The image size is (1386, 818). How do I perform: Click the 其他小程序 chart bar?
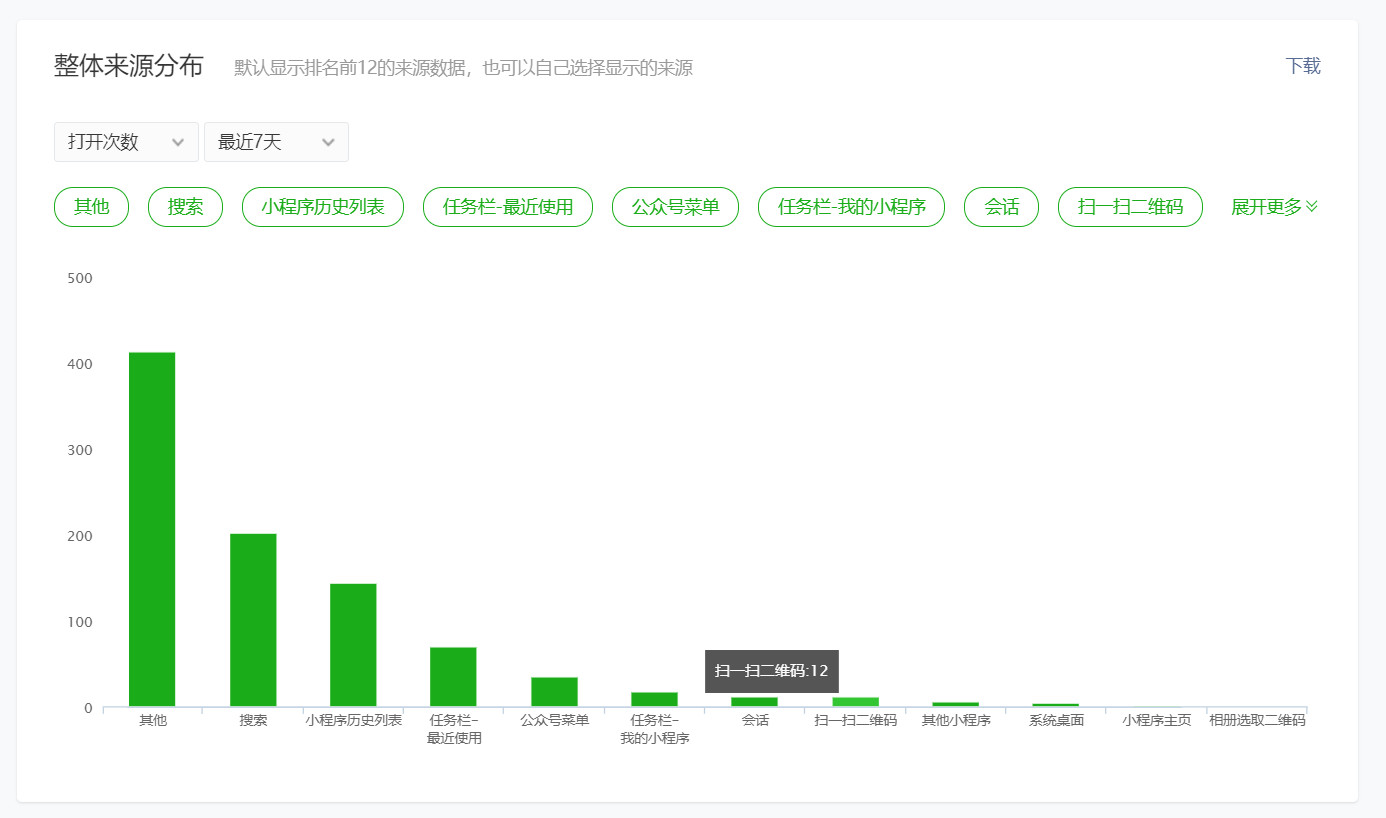(x=955, y=705)
